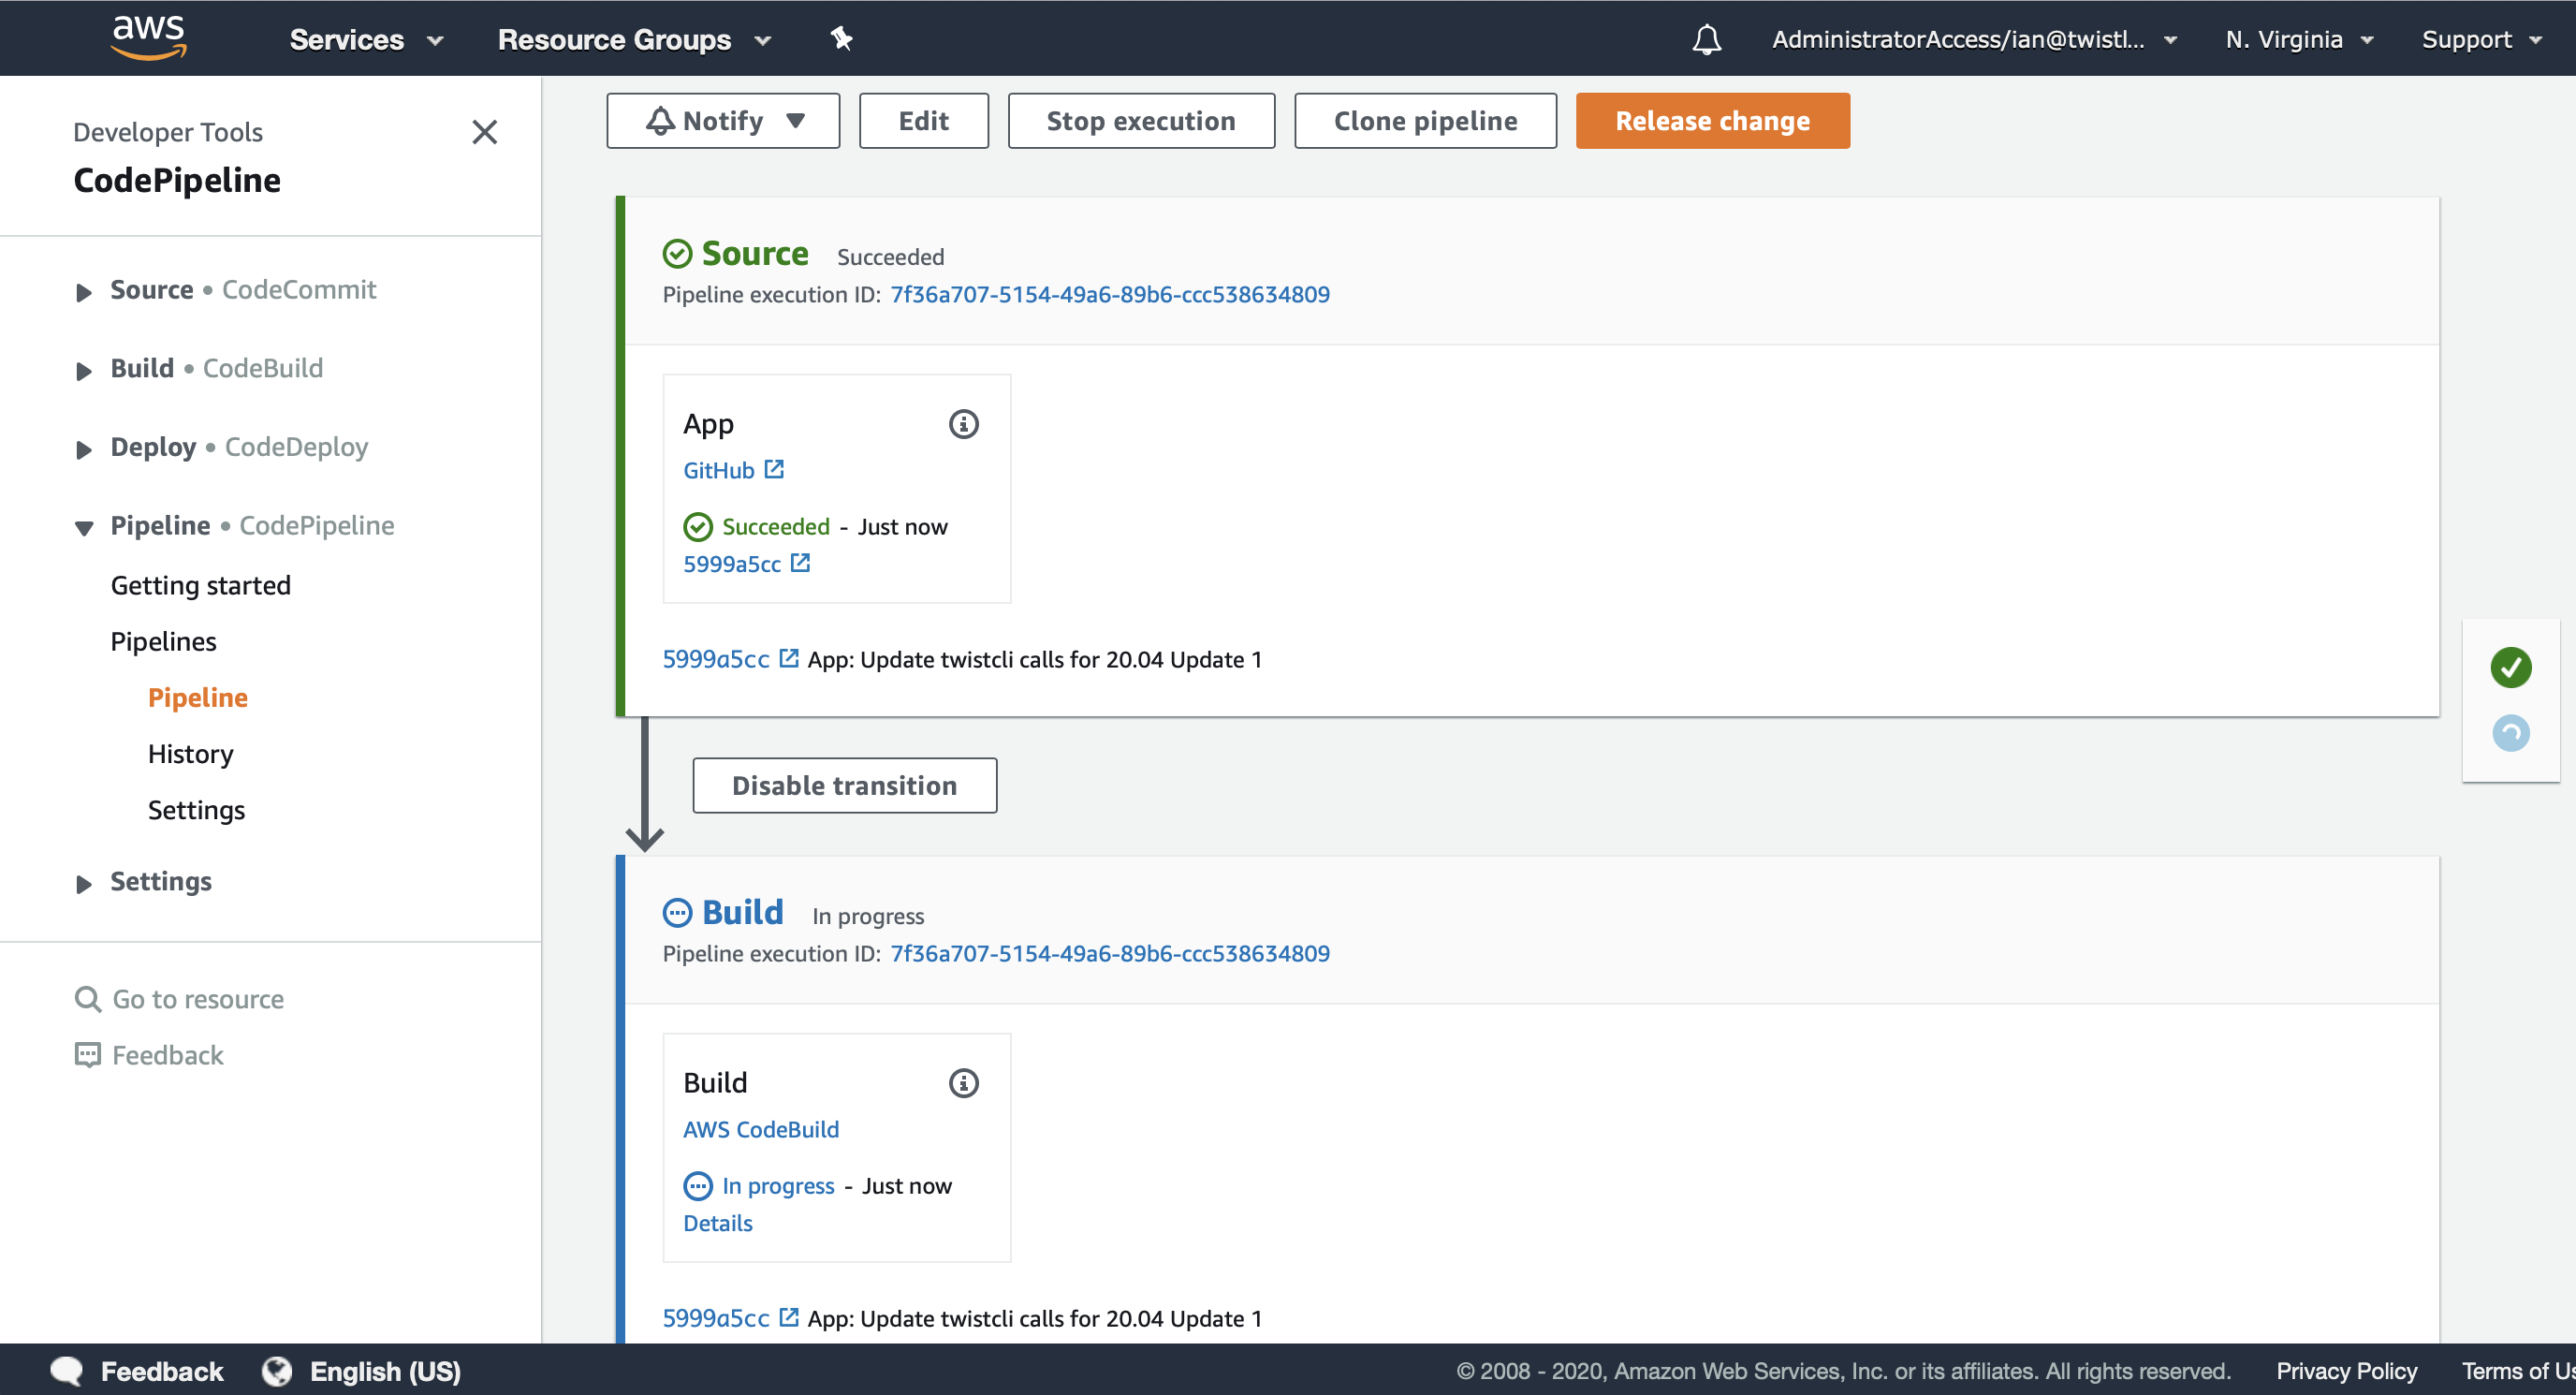The image size is (2576, 1395).
Task: Open the notifications bell icon
Action: (1706, 40)
